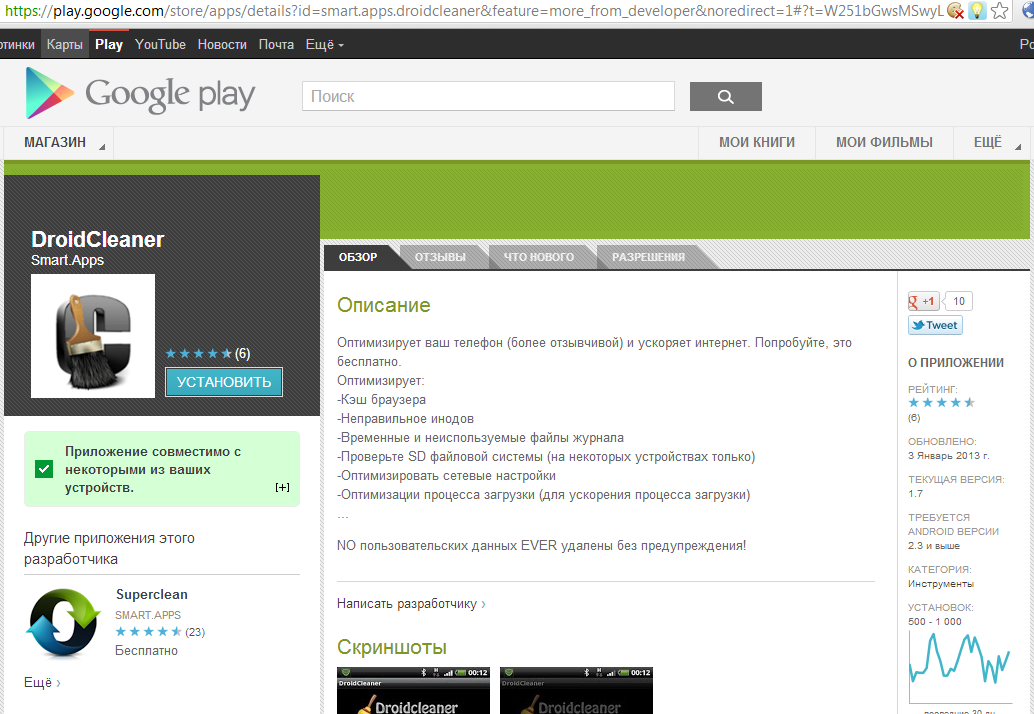Image resolution: width=1034 pixels, height=714 pixels.
Task: Open the Superclean app icon
Action: [x=64, y=621]
